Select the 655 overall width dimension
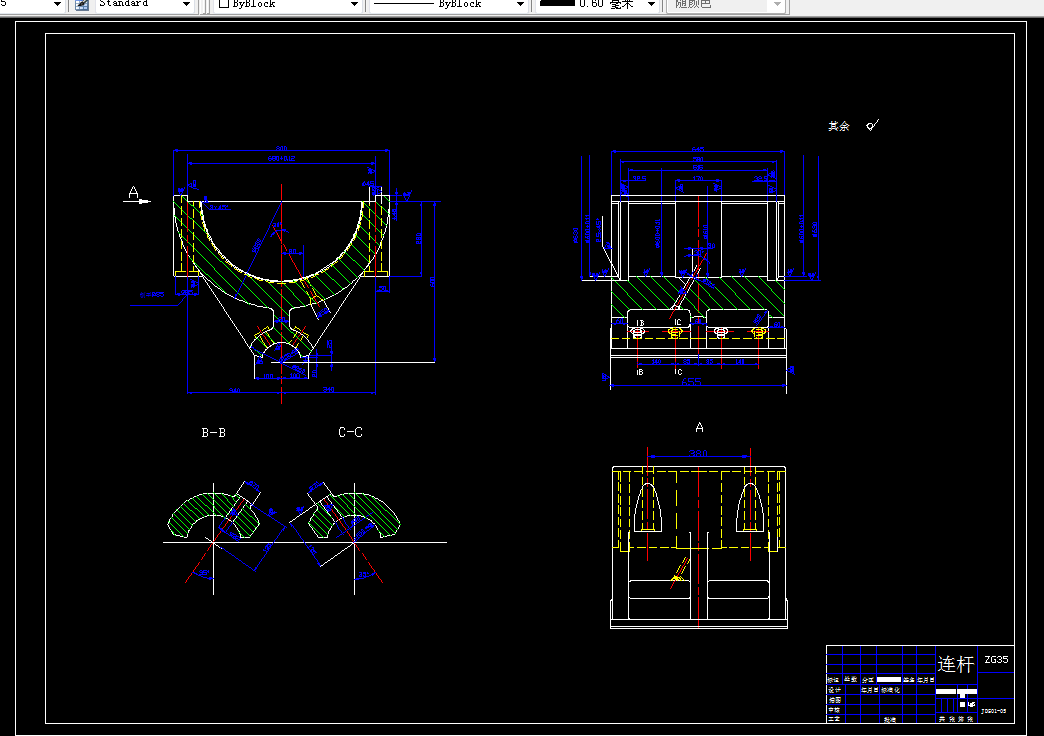This screenshot has height=736, width=1044. [691, 382]
